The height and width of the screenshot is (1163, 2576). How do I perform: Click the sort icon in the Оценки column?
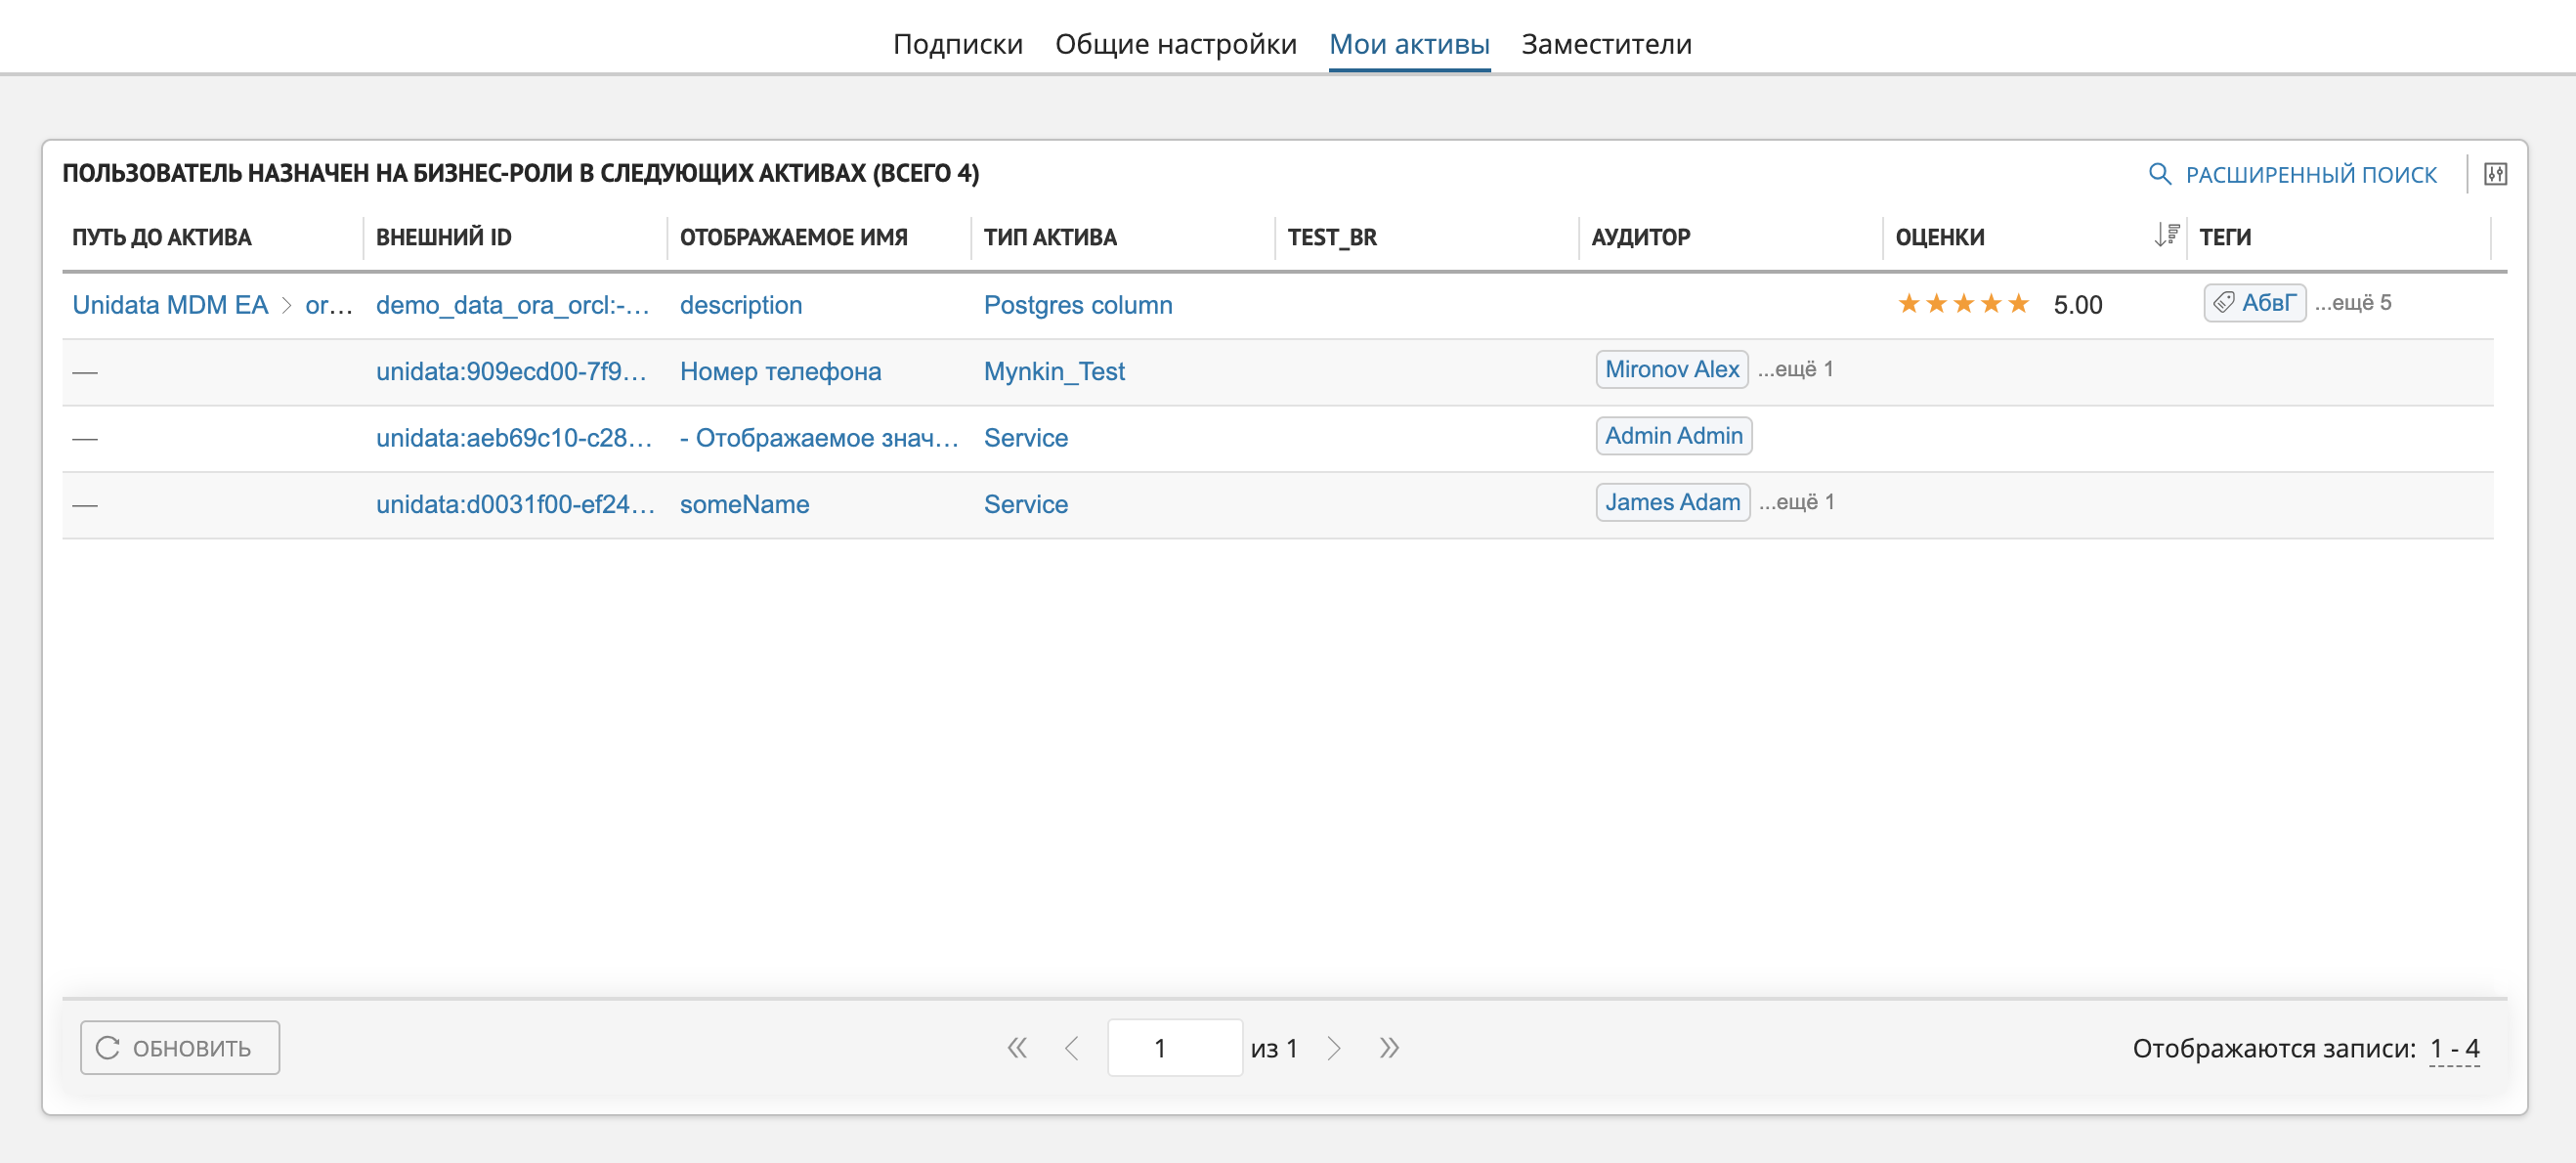click(x=2165, y=235)
